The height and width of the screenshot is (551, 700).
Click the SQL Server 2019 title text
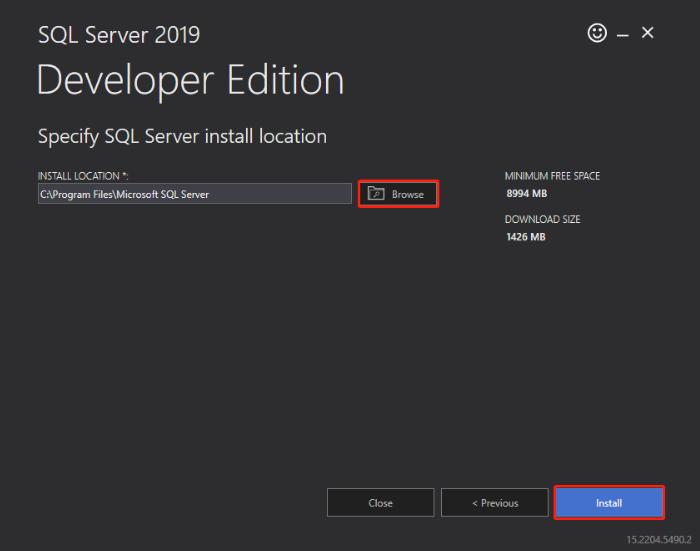(119, 35)
